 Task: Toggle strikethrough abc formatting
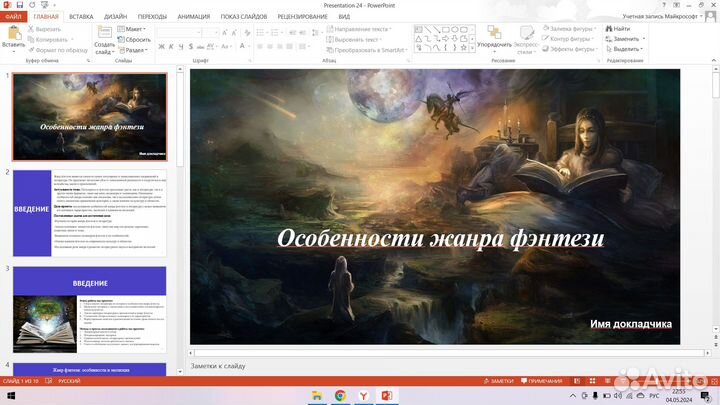click(x=200, y=46)
